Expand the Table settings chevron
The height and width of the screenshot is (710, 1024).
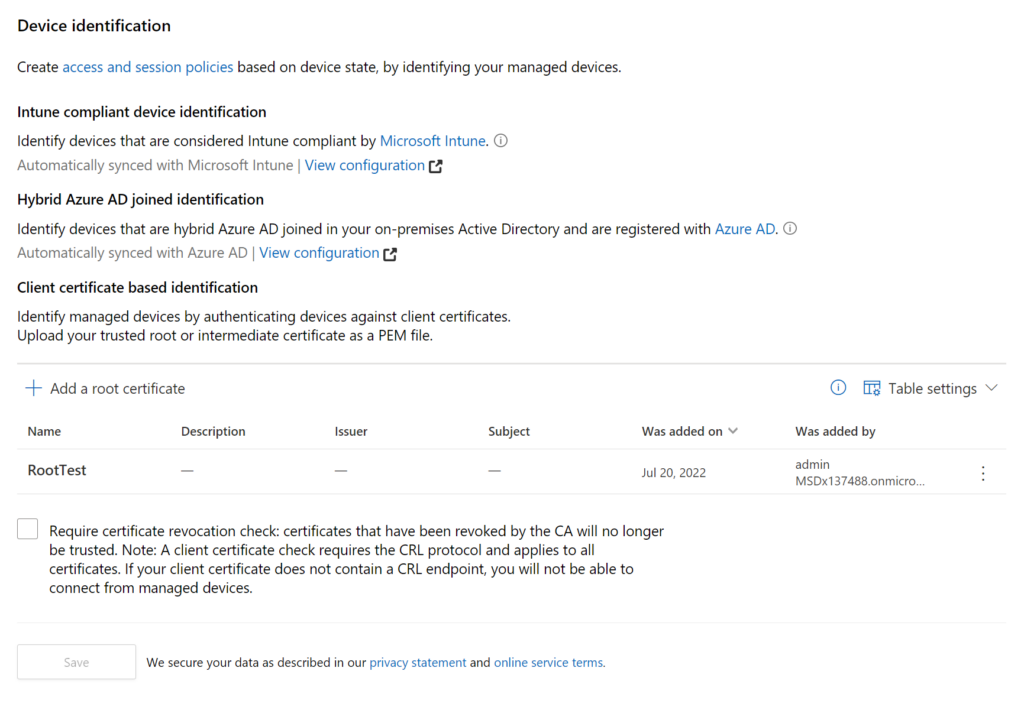pyautogui.click(x=991, y=388)
